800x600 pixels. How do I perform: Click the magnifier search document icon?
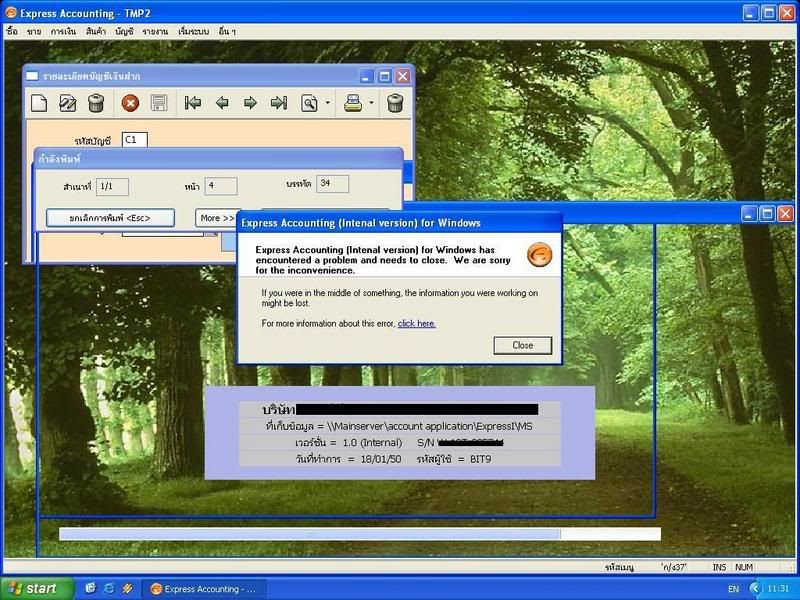[x=310, y=103]
